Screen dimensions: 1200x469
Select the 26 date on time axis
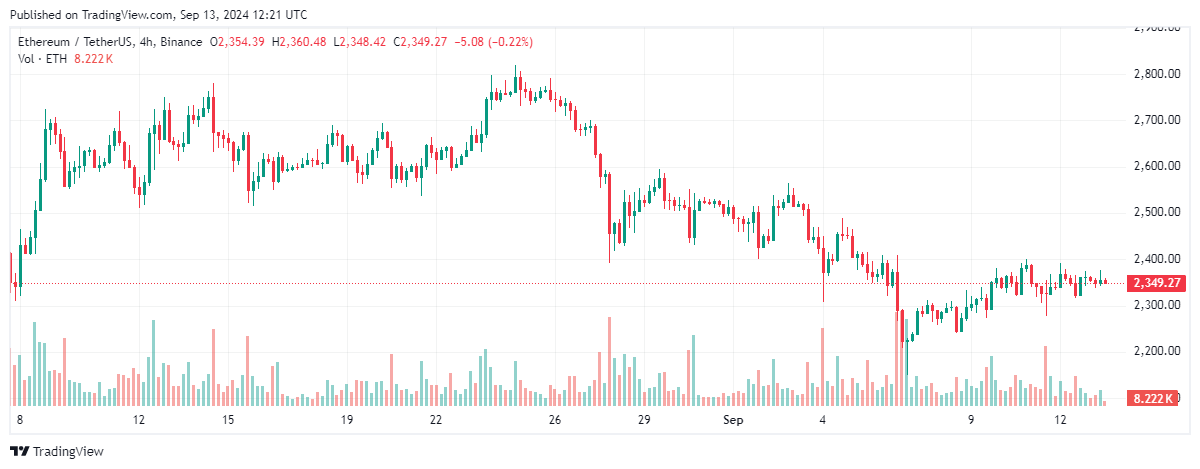(x=554, y=420)
